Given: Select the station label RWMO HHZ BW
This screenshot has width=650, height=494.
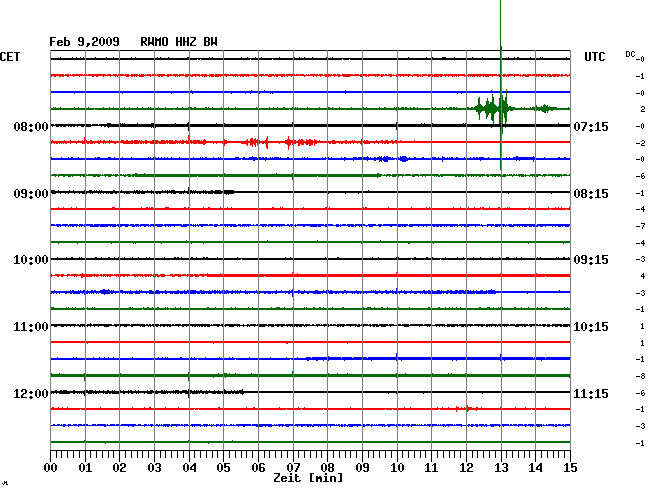Looking at the screenshot, I should coord(179,42).
